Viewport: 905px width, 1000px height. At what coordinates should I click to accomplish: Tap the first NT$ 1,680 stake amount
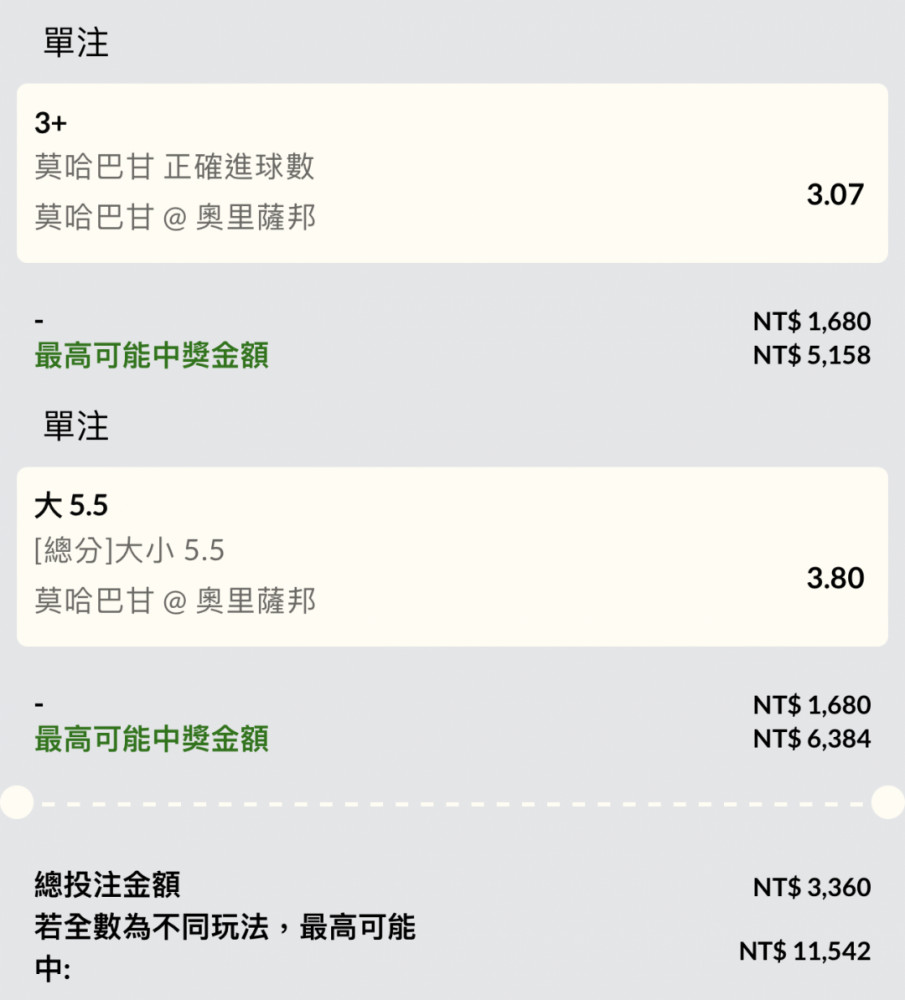point(812,321)
